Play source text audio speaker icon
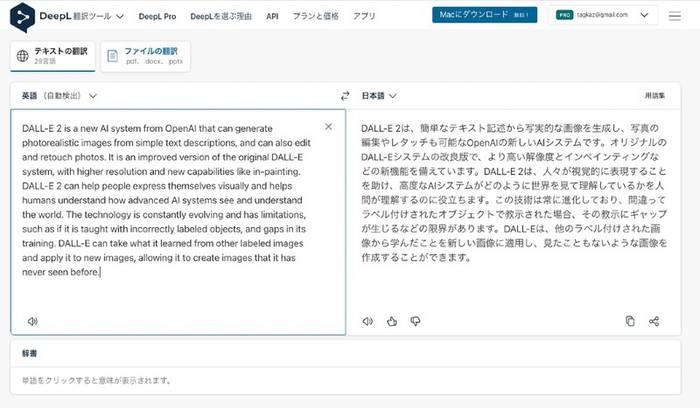Screen dimensions: 700x408 (x=33, y=321)
